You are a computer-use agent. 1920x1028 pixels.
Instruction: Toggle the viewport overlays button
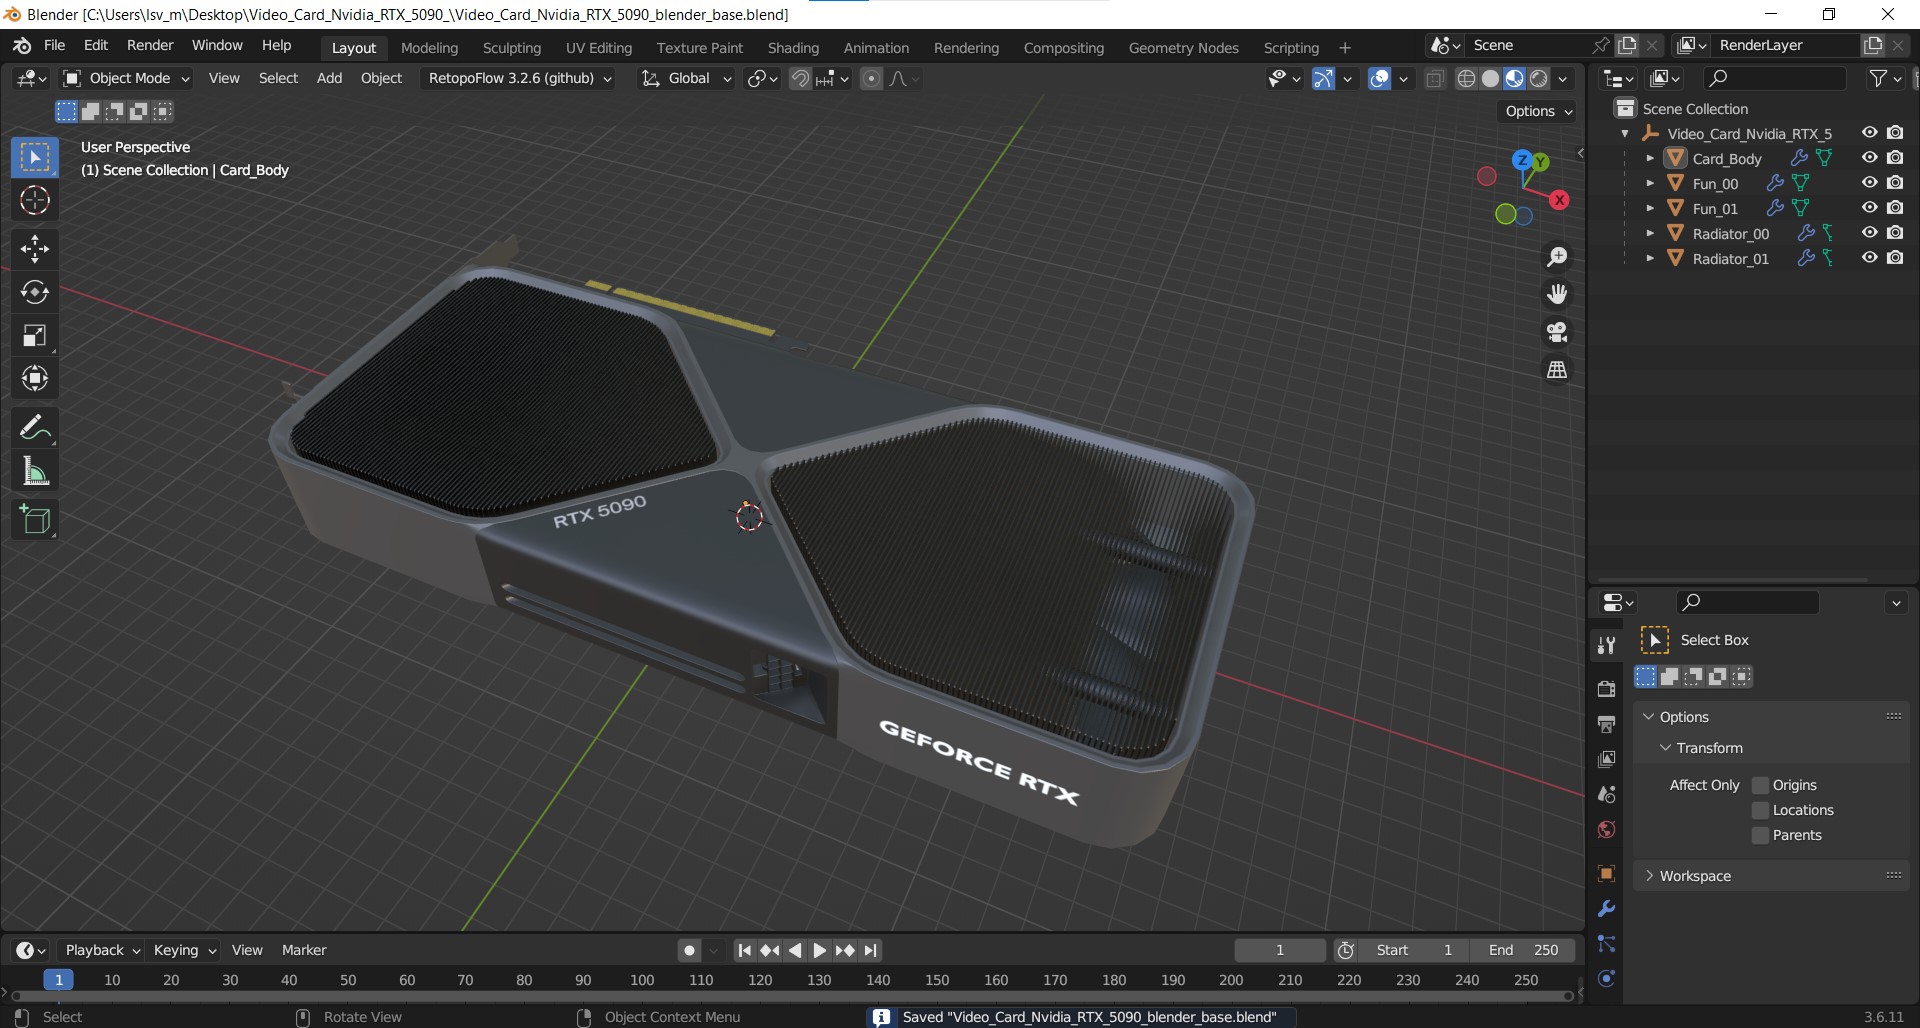tap(1380, 78)
